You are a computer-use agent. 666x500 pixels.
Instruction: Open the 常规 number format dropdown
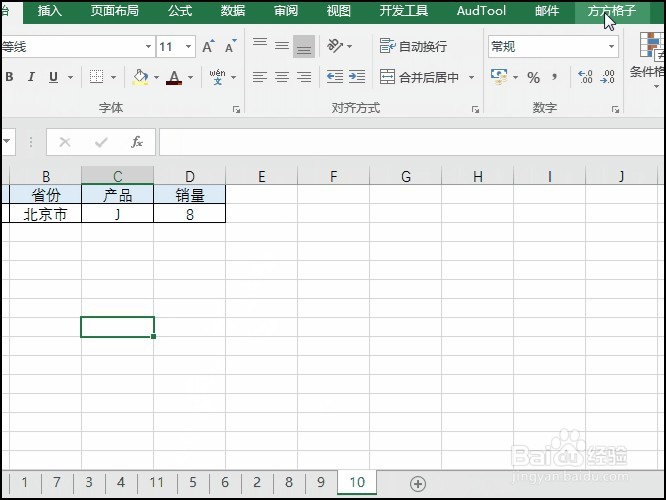611,46
